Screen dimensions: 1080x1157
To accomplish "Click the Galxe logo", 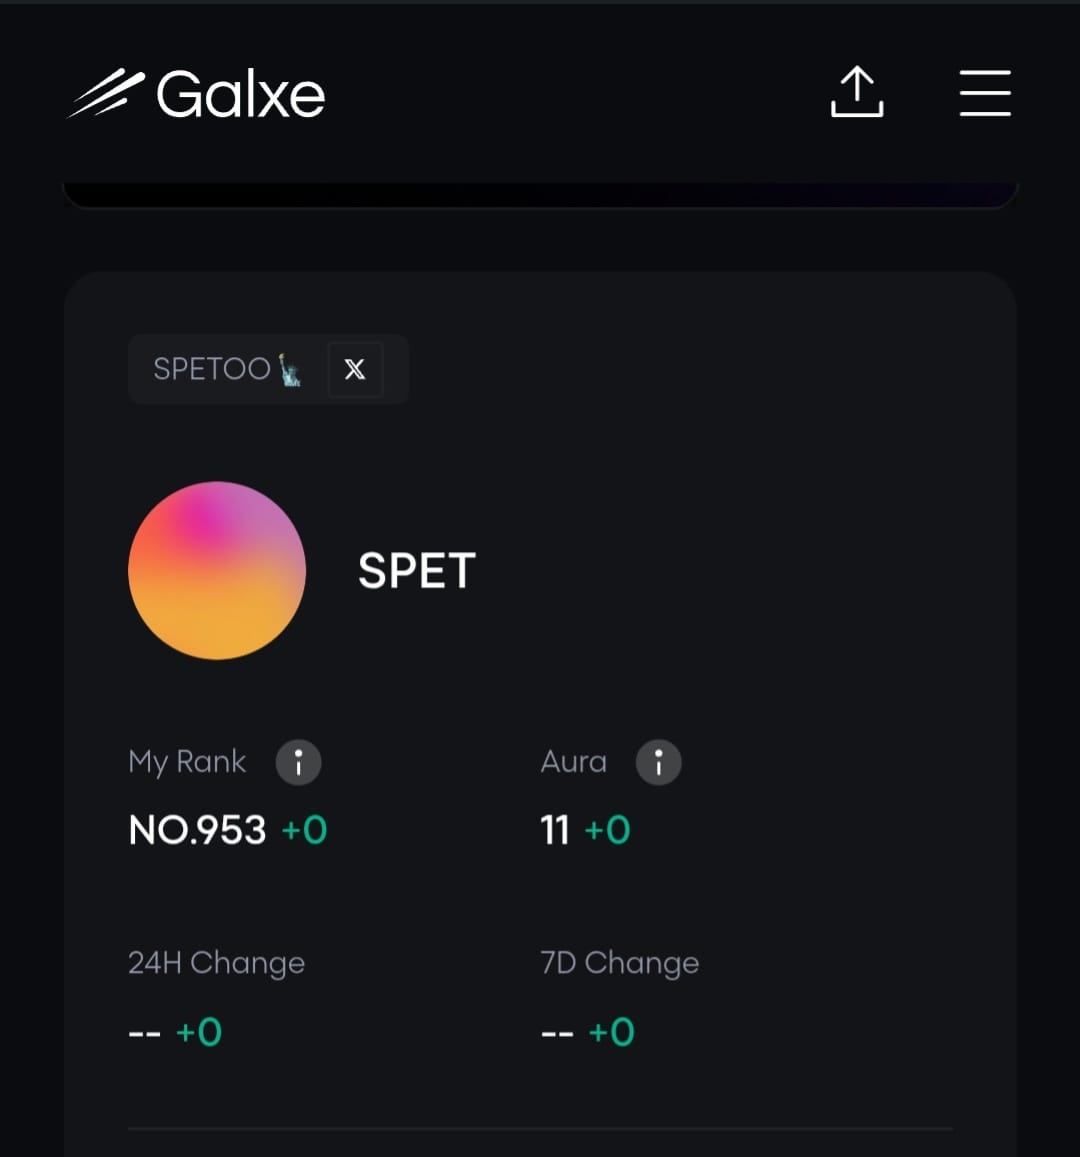I will tap(196, 93).
